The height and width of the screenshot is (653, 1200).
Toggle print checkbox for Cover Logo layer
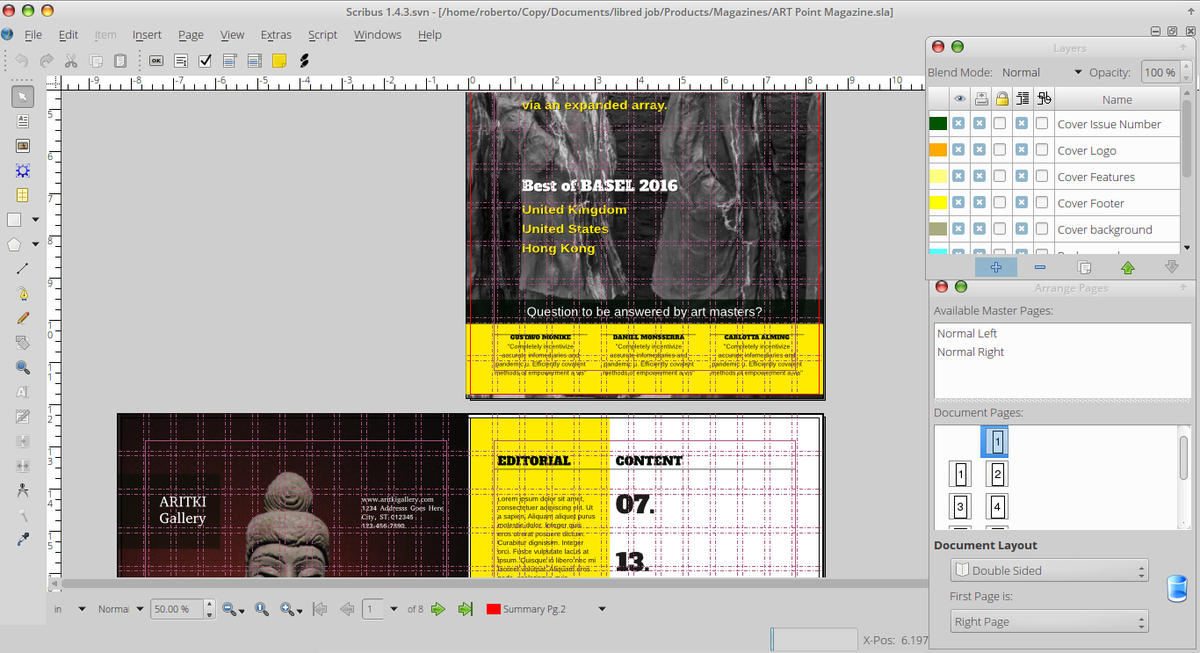click(x=979, y=150)
